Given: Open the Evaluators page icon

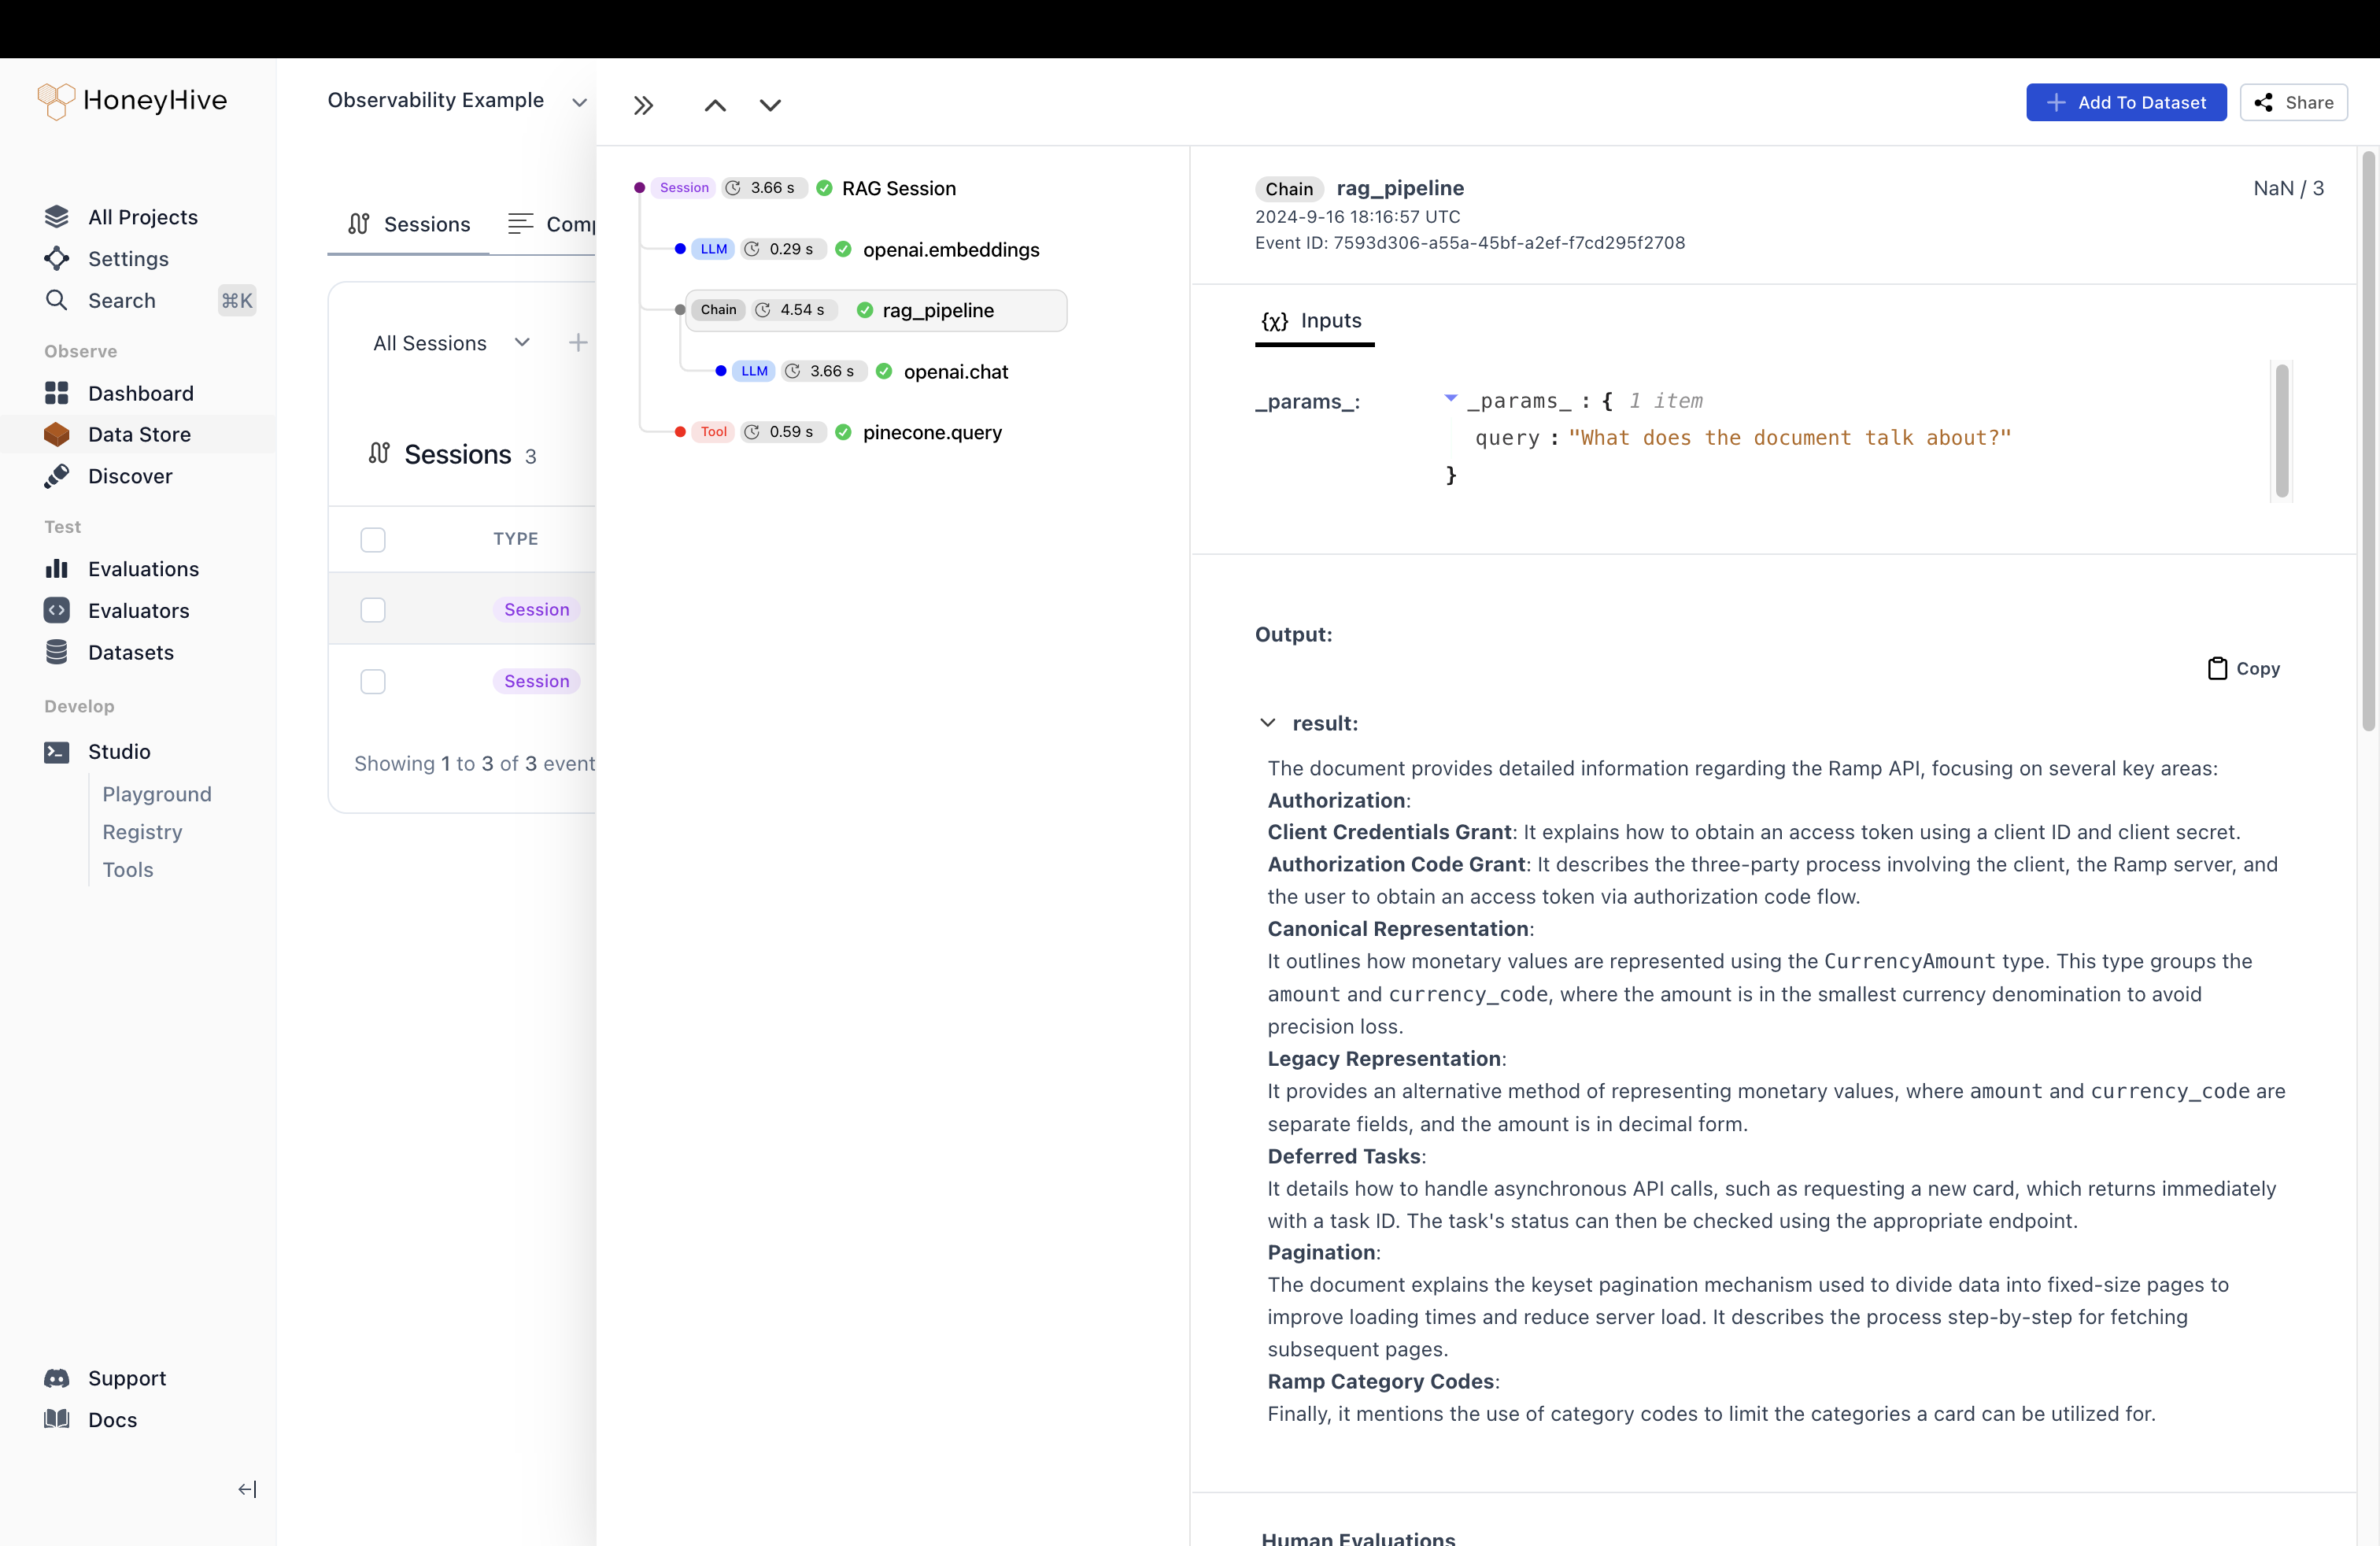Looking at the screenshot, I should [57, 610].
